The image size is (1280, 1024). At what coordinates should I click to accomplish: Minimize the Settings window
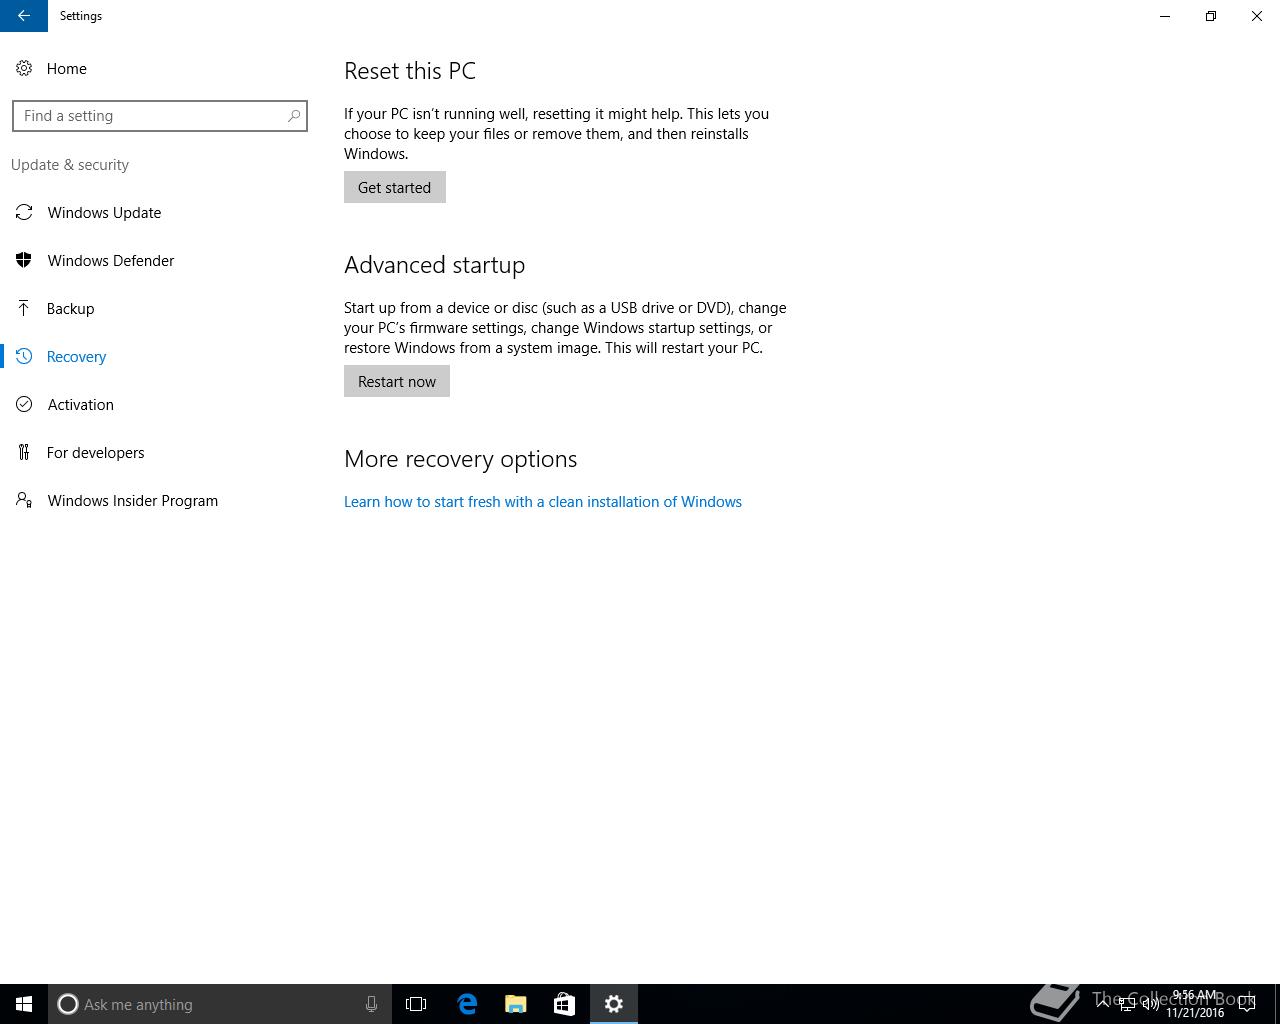click(x=1165, y=16)
